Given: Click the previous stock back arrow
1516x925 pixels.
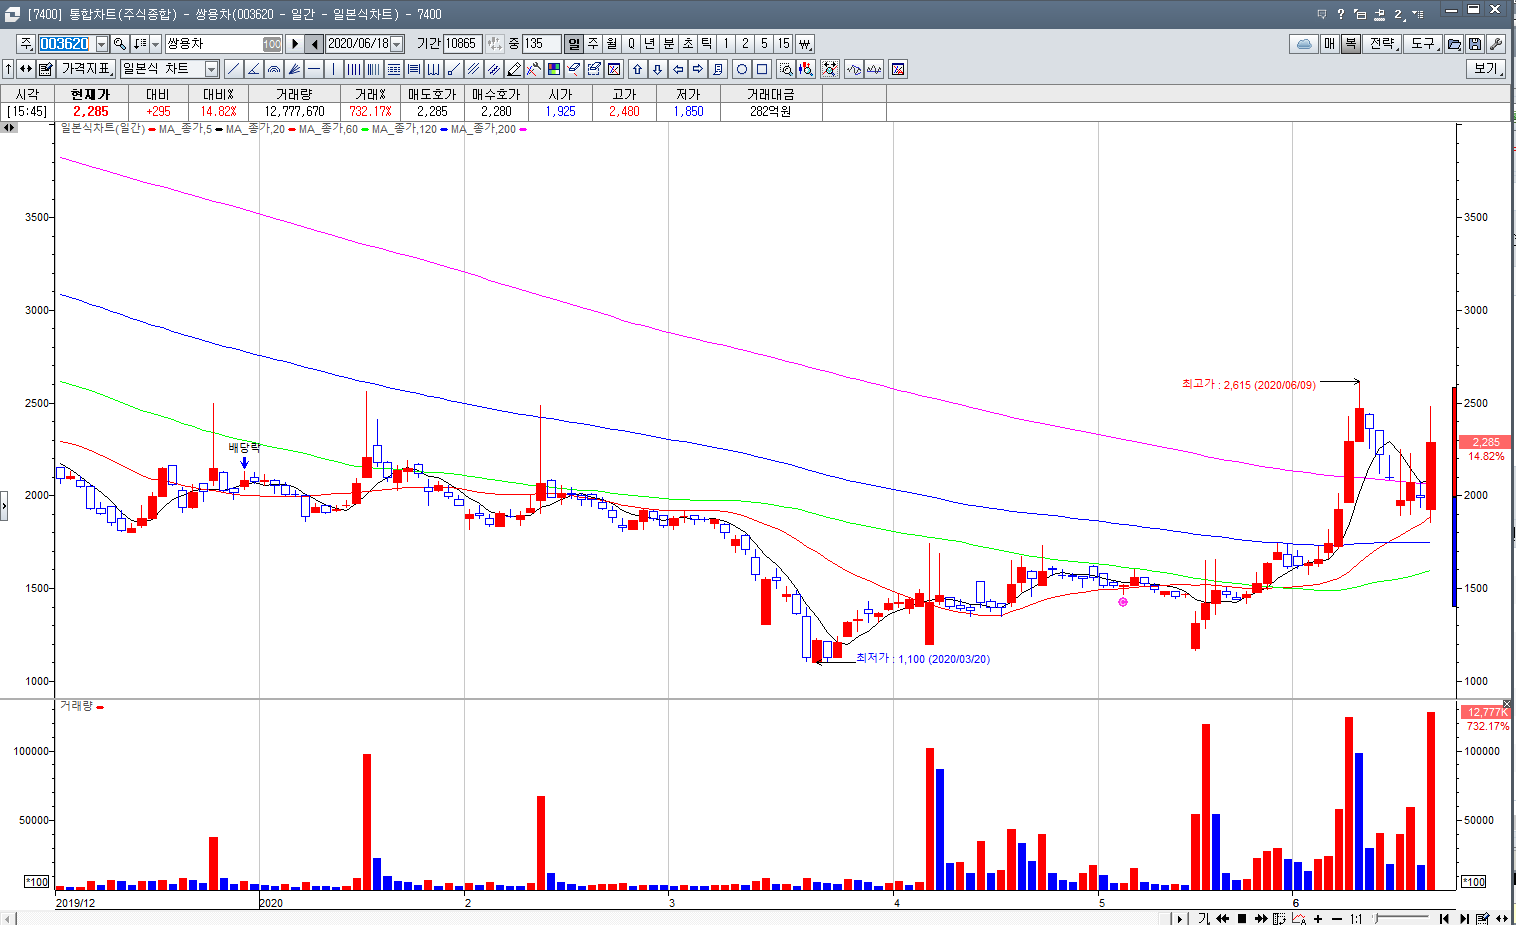Looking at the screenshot, I should (314, 44).
